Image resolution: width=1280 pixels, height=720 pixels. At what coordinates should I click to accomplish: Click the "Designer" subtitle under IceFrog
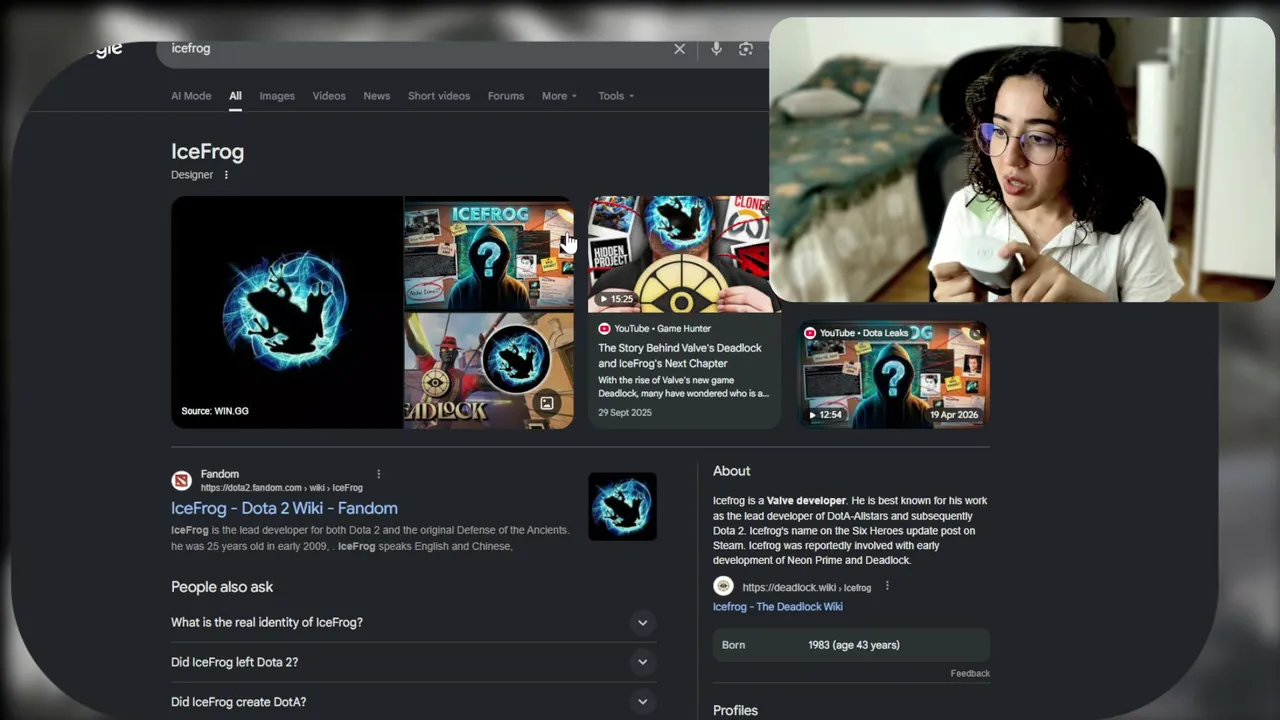[192, 175]
